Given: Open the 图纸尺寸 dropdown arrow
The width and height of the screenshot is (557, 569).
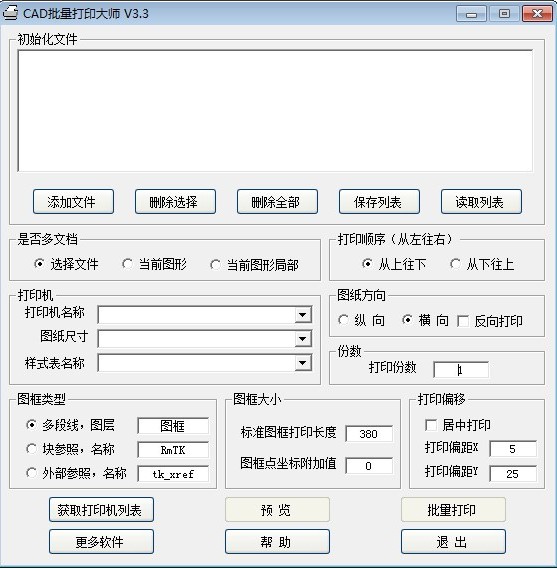Looking at the screenshot, I should click(x=303, y=339).
